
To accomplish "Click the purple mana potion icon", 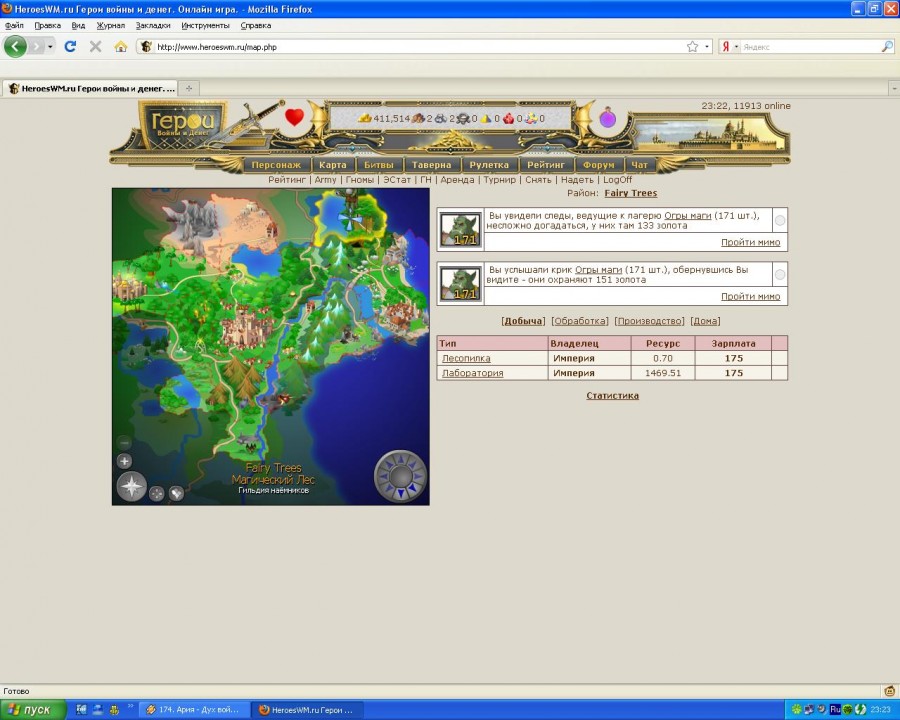I will coord(608,118).
